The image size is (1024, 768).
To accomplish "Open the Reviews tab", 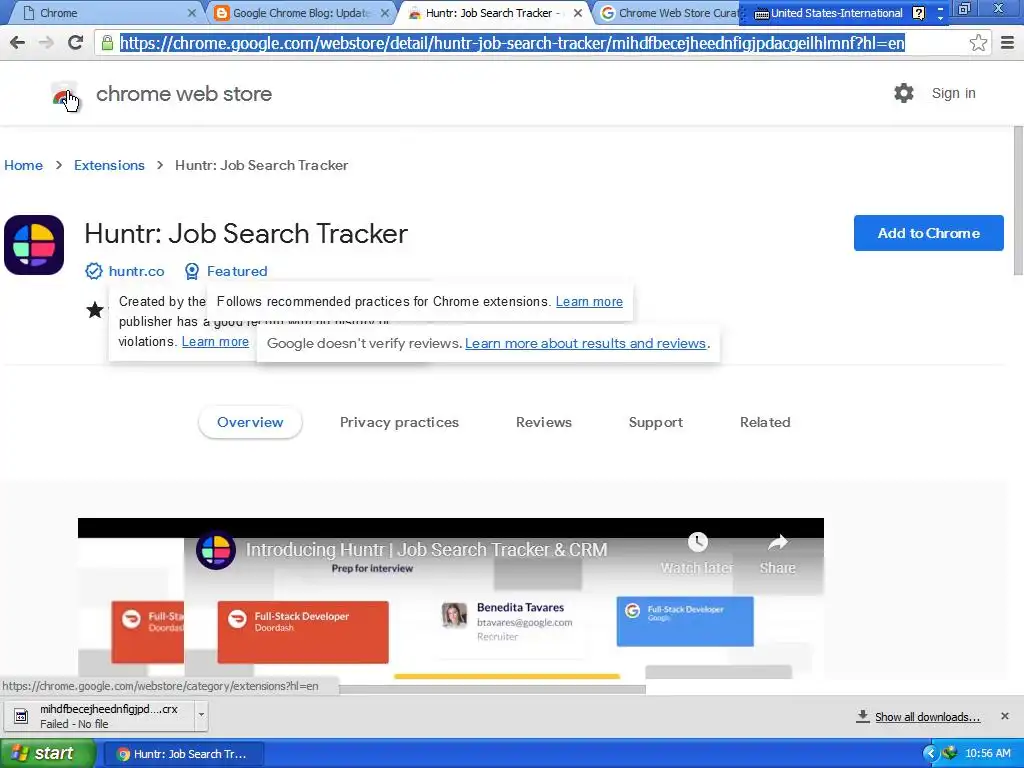I will 543,423.
